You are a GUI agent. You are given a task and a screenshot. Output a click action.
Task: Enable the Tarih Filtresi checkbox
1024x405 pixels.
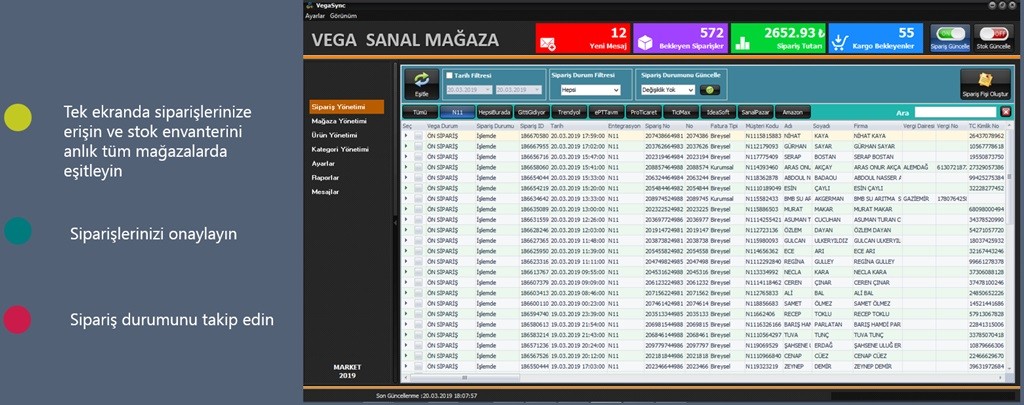(x=449, y=75)
